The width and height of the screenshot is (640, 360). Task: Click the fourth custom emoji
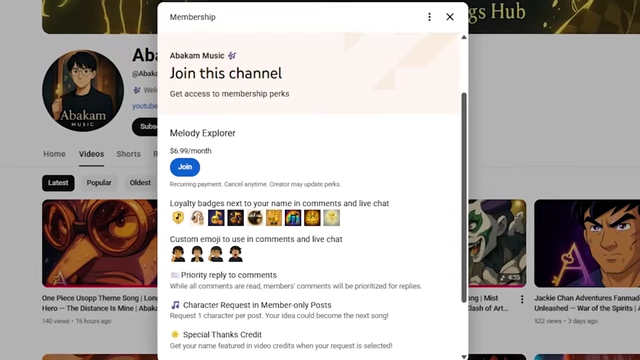click(x=236, y=254)
